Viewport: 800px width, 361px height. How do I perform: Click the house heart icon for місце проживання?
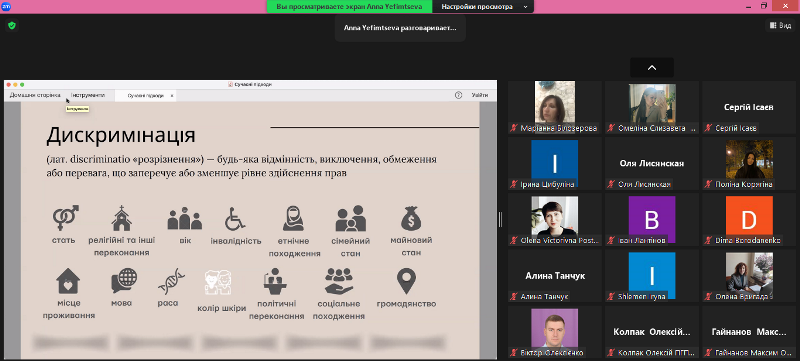click(68, 281)
